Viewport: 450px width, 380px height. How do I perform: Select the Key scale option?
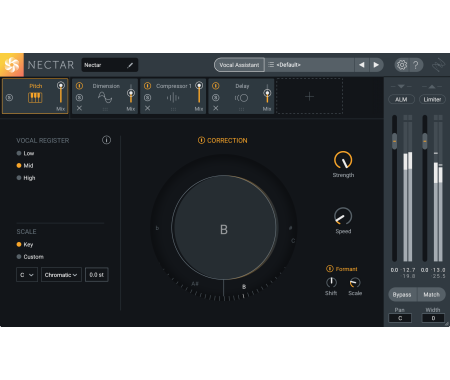pos(25,244)
